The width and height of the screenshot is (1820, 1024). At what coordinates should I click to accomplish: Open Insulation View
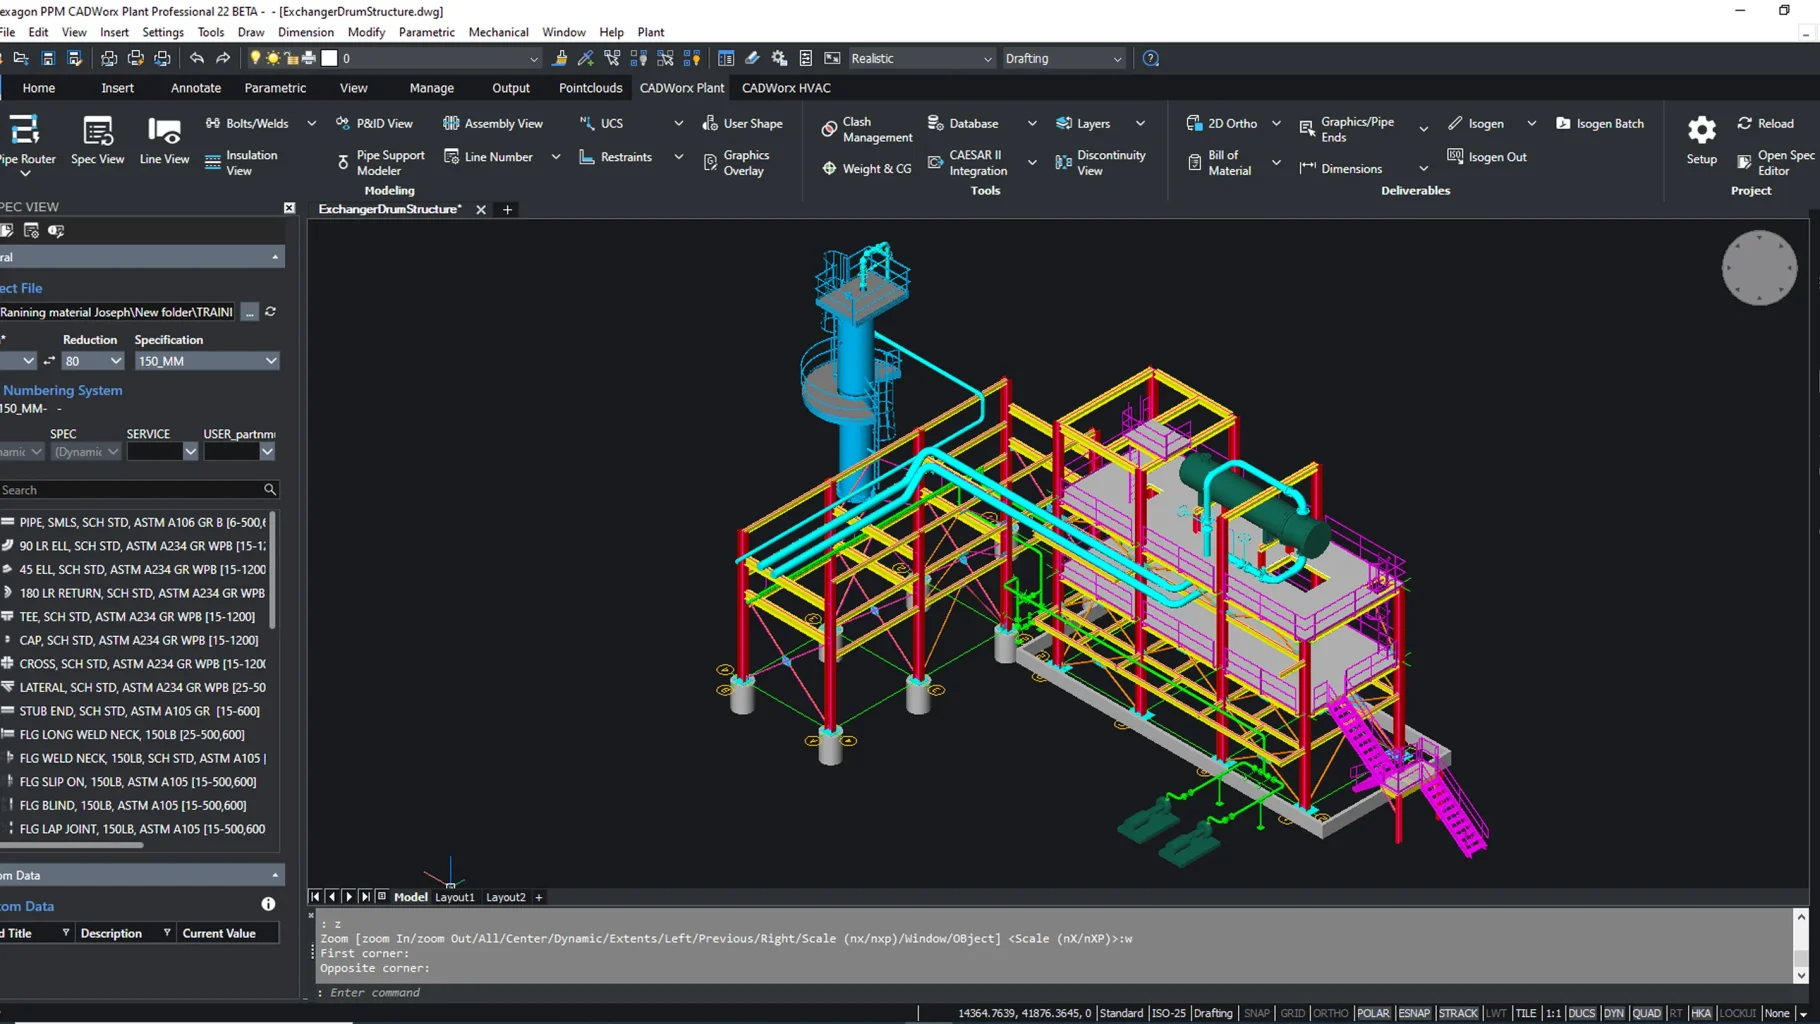coord(241,163)
